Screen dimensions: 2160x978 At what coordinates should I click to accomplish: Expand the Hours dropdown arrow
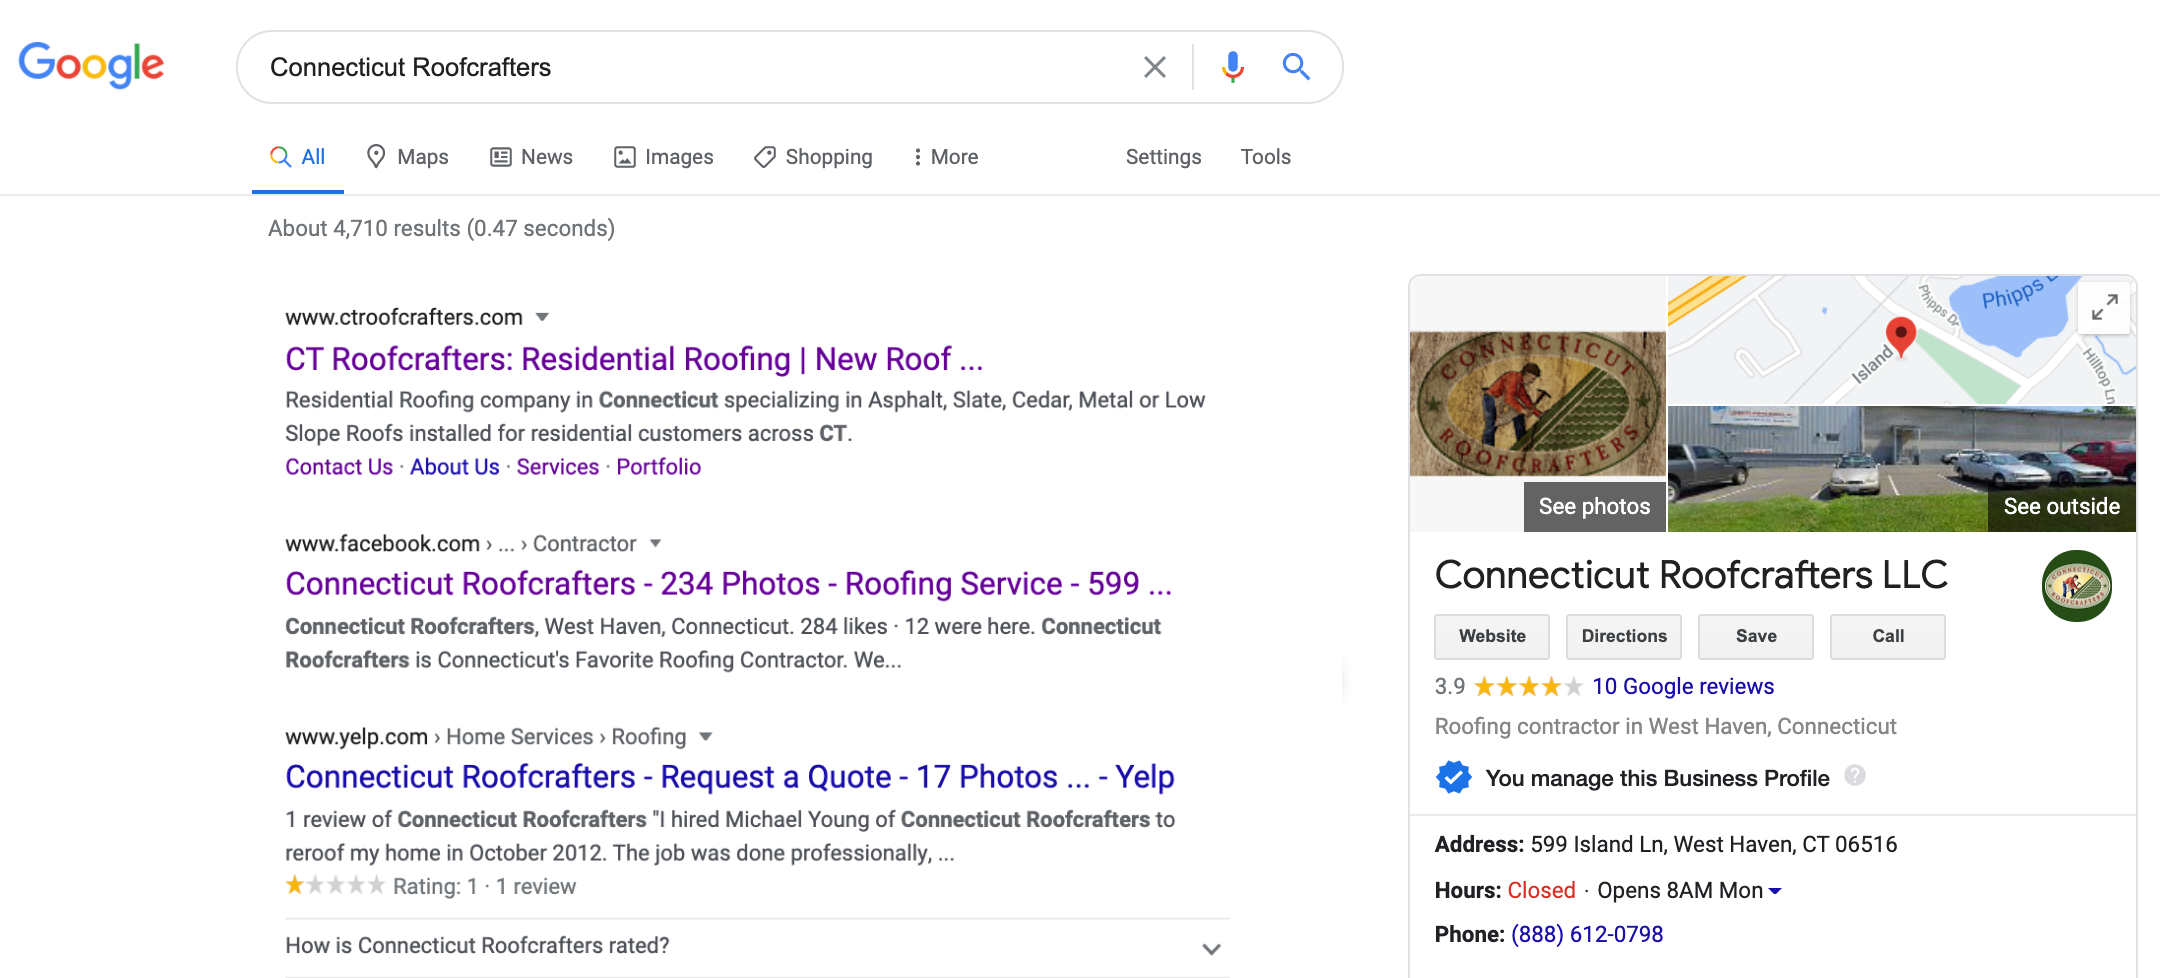click(x=1775, y=891)
